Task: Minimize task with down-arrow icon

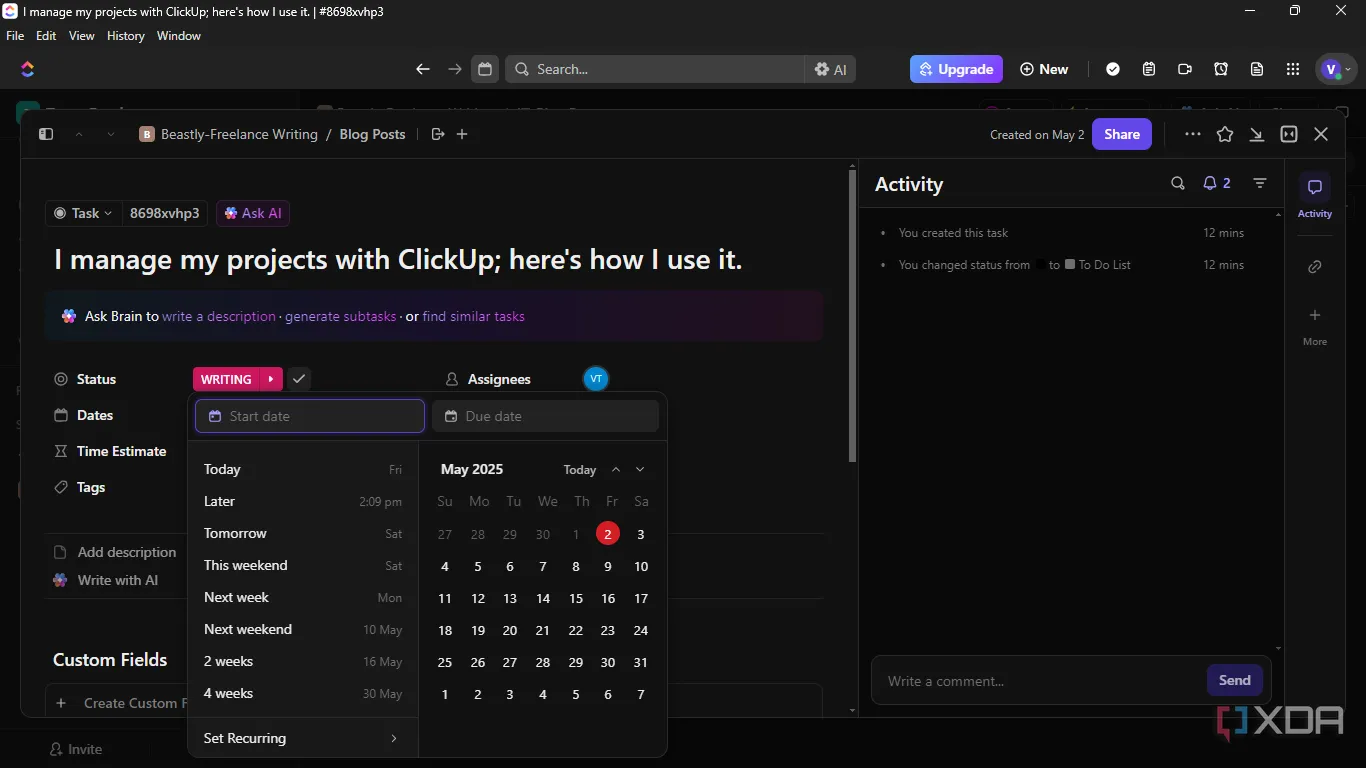Action: pos(1257,134)
